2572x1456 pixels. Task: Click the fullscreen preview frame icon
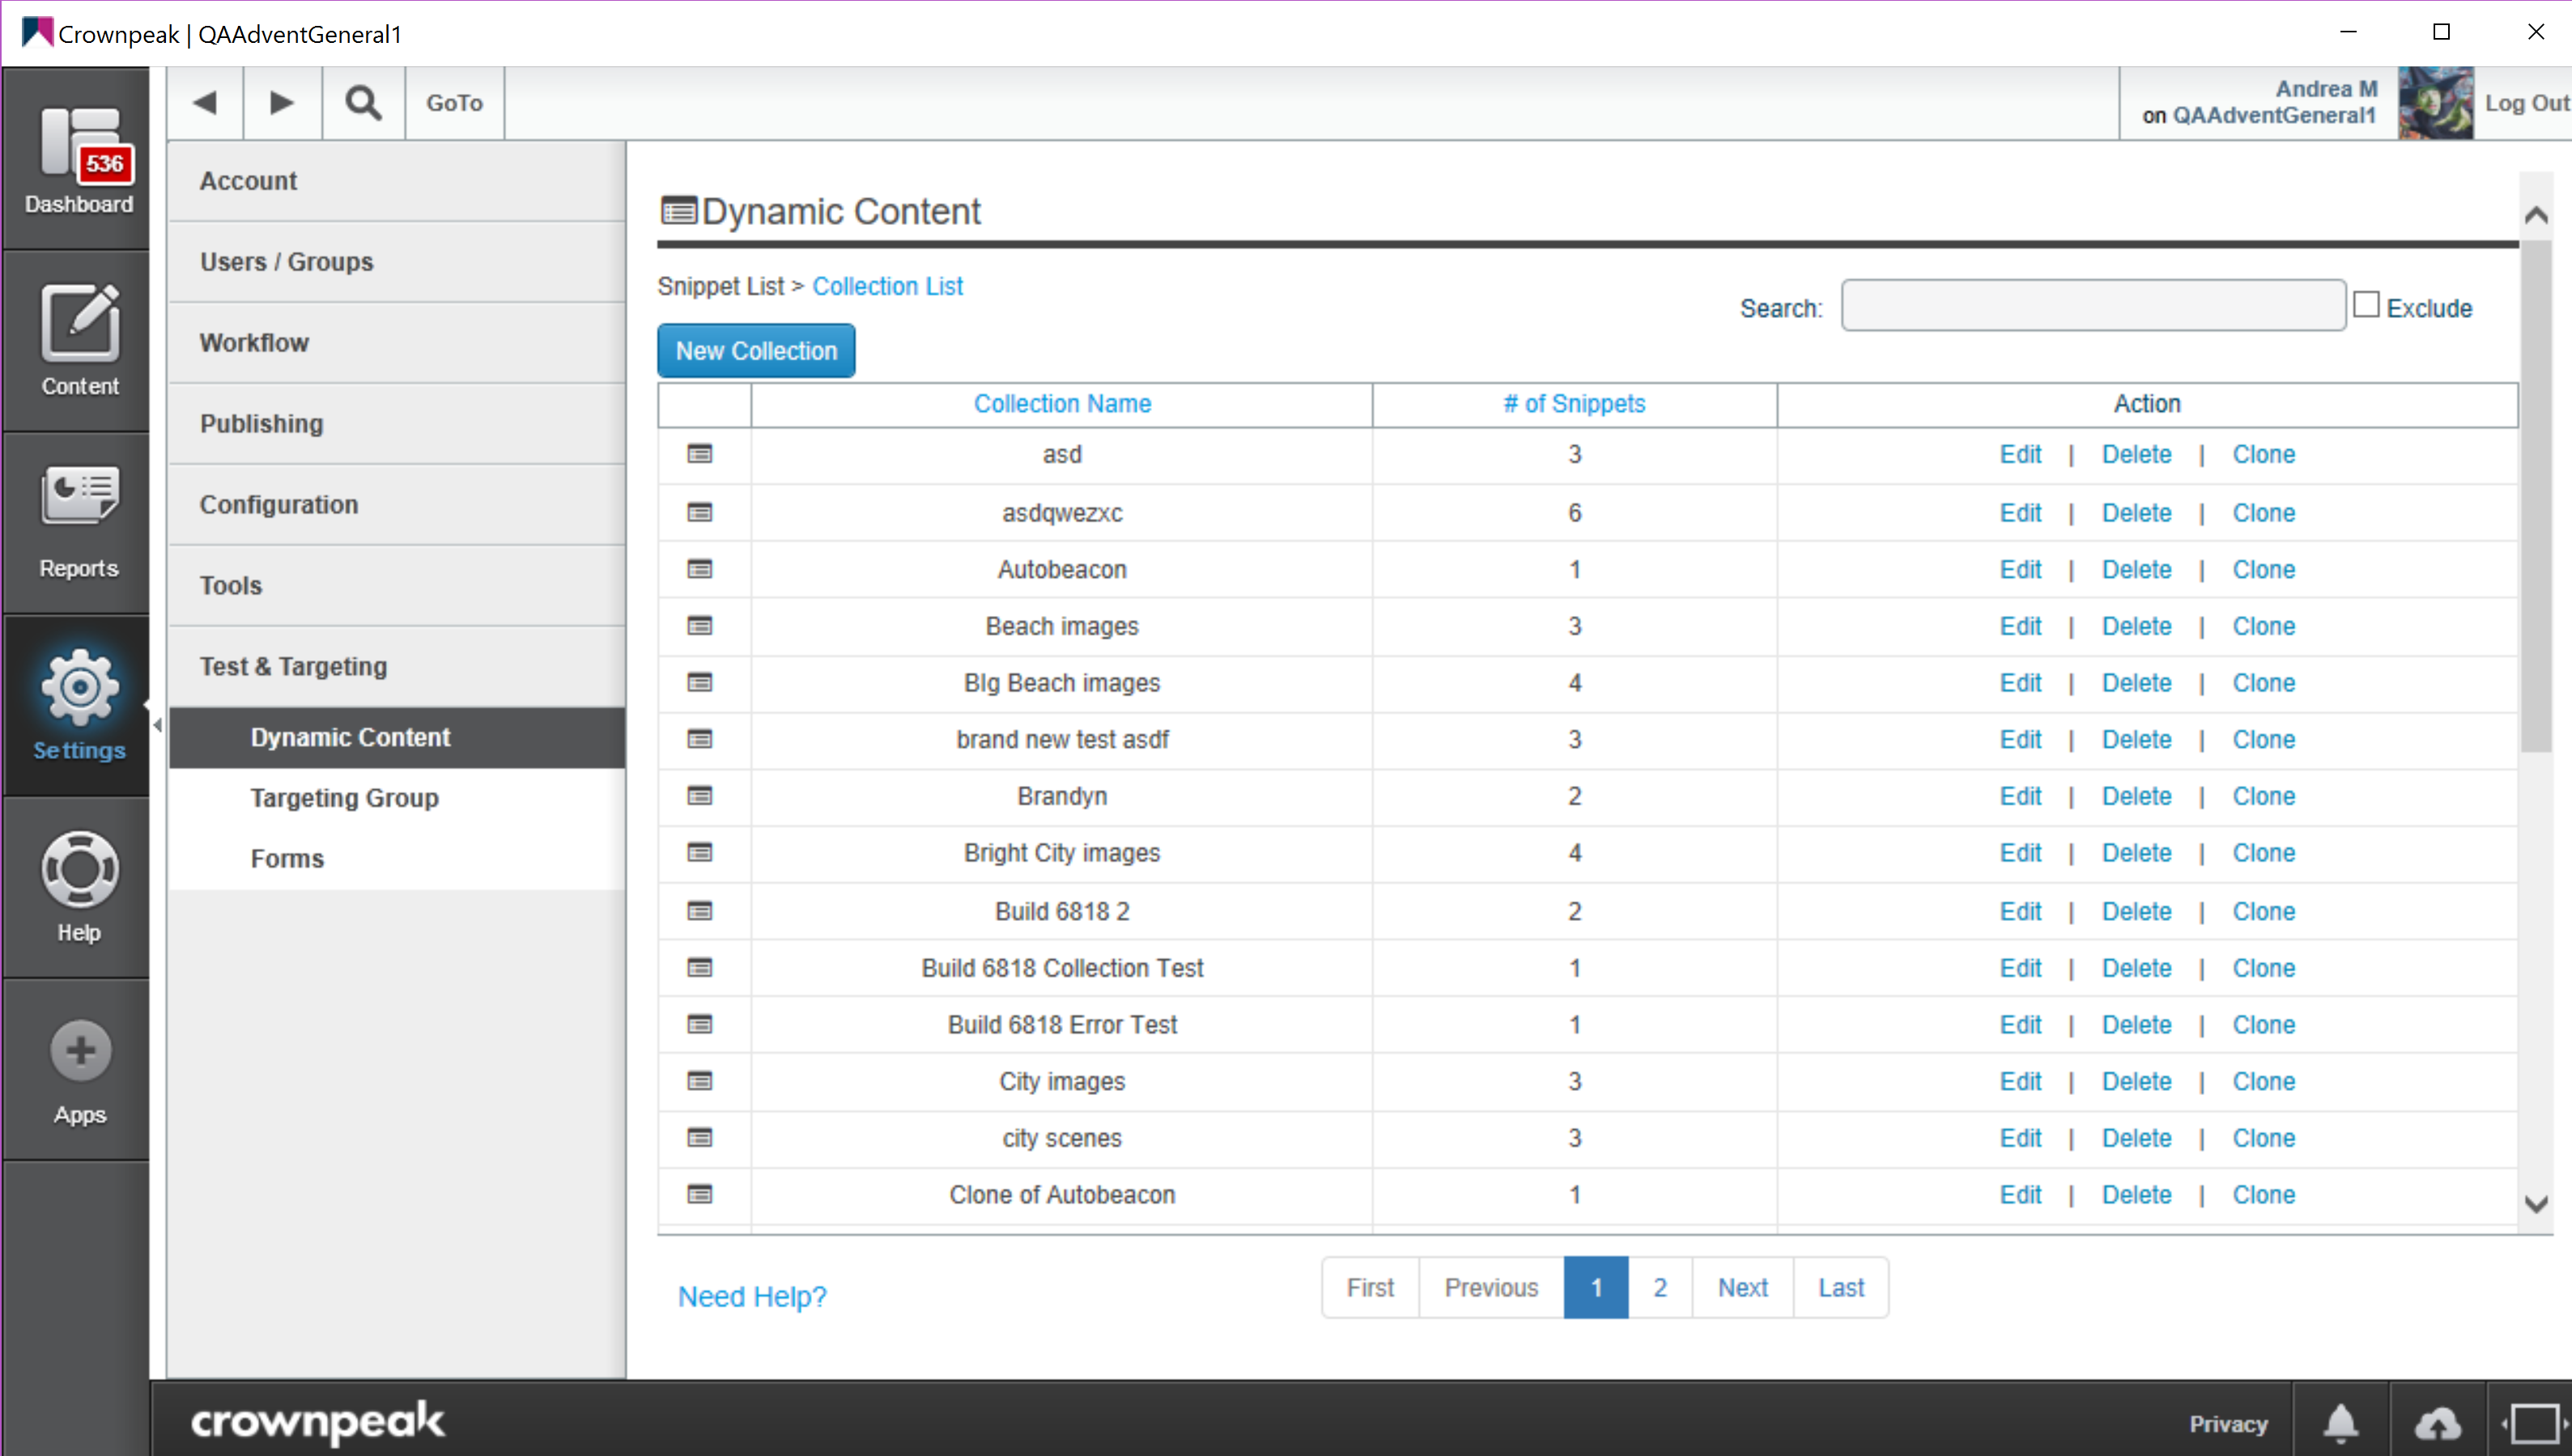click(2534, 1422)
